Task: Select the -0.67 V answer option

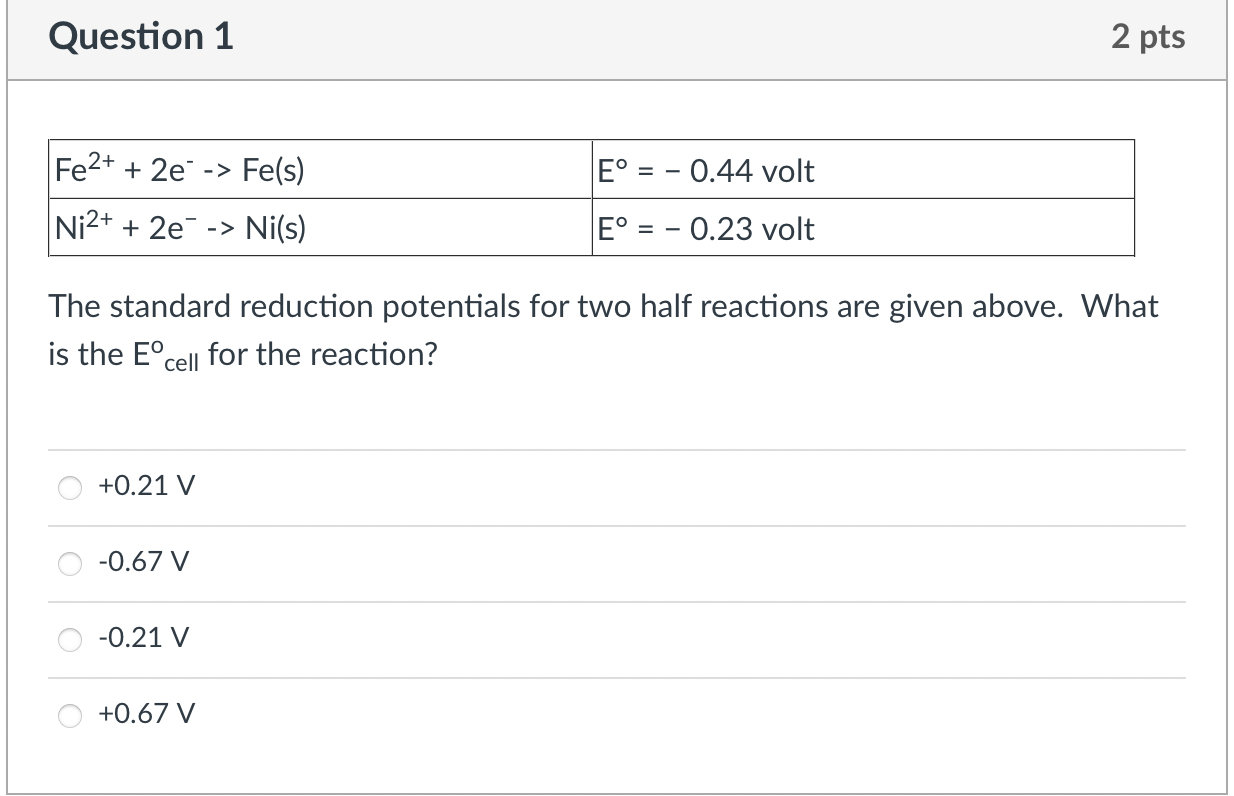Action: [70, 563]
